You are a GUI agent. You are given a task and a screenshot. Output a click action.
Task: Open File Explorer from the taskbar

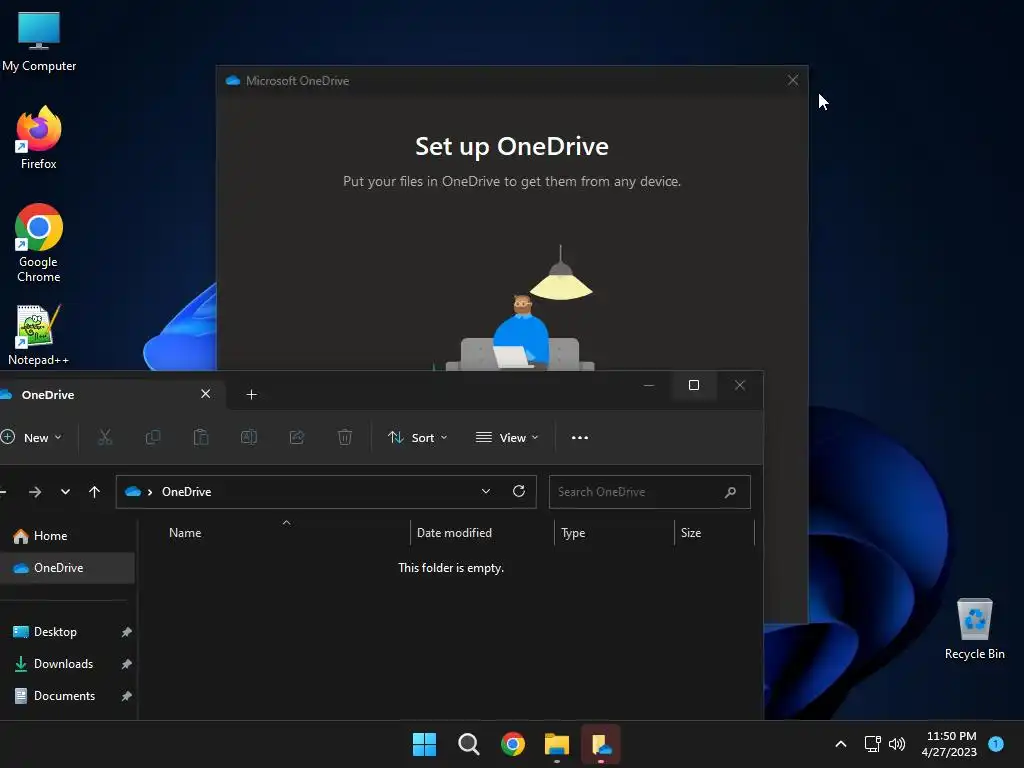(557, 744)
